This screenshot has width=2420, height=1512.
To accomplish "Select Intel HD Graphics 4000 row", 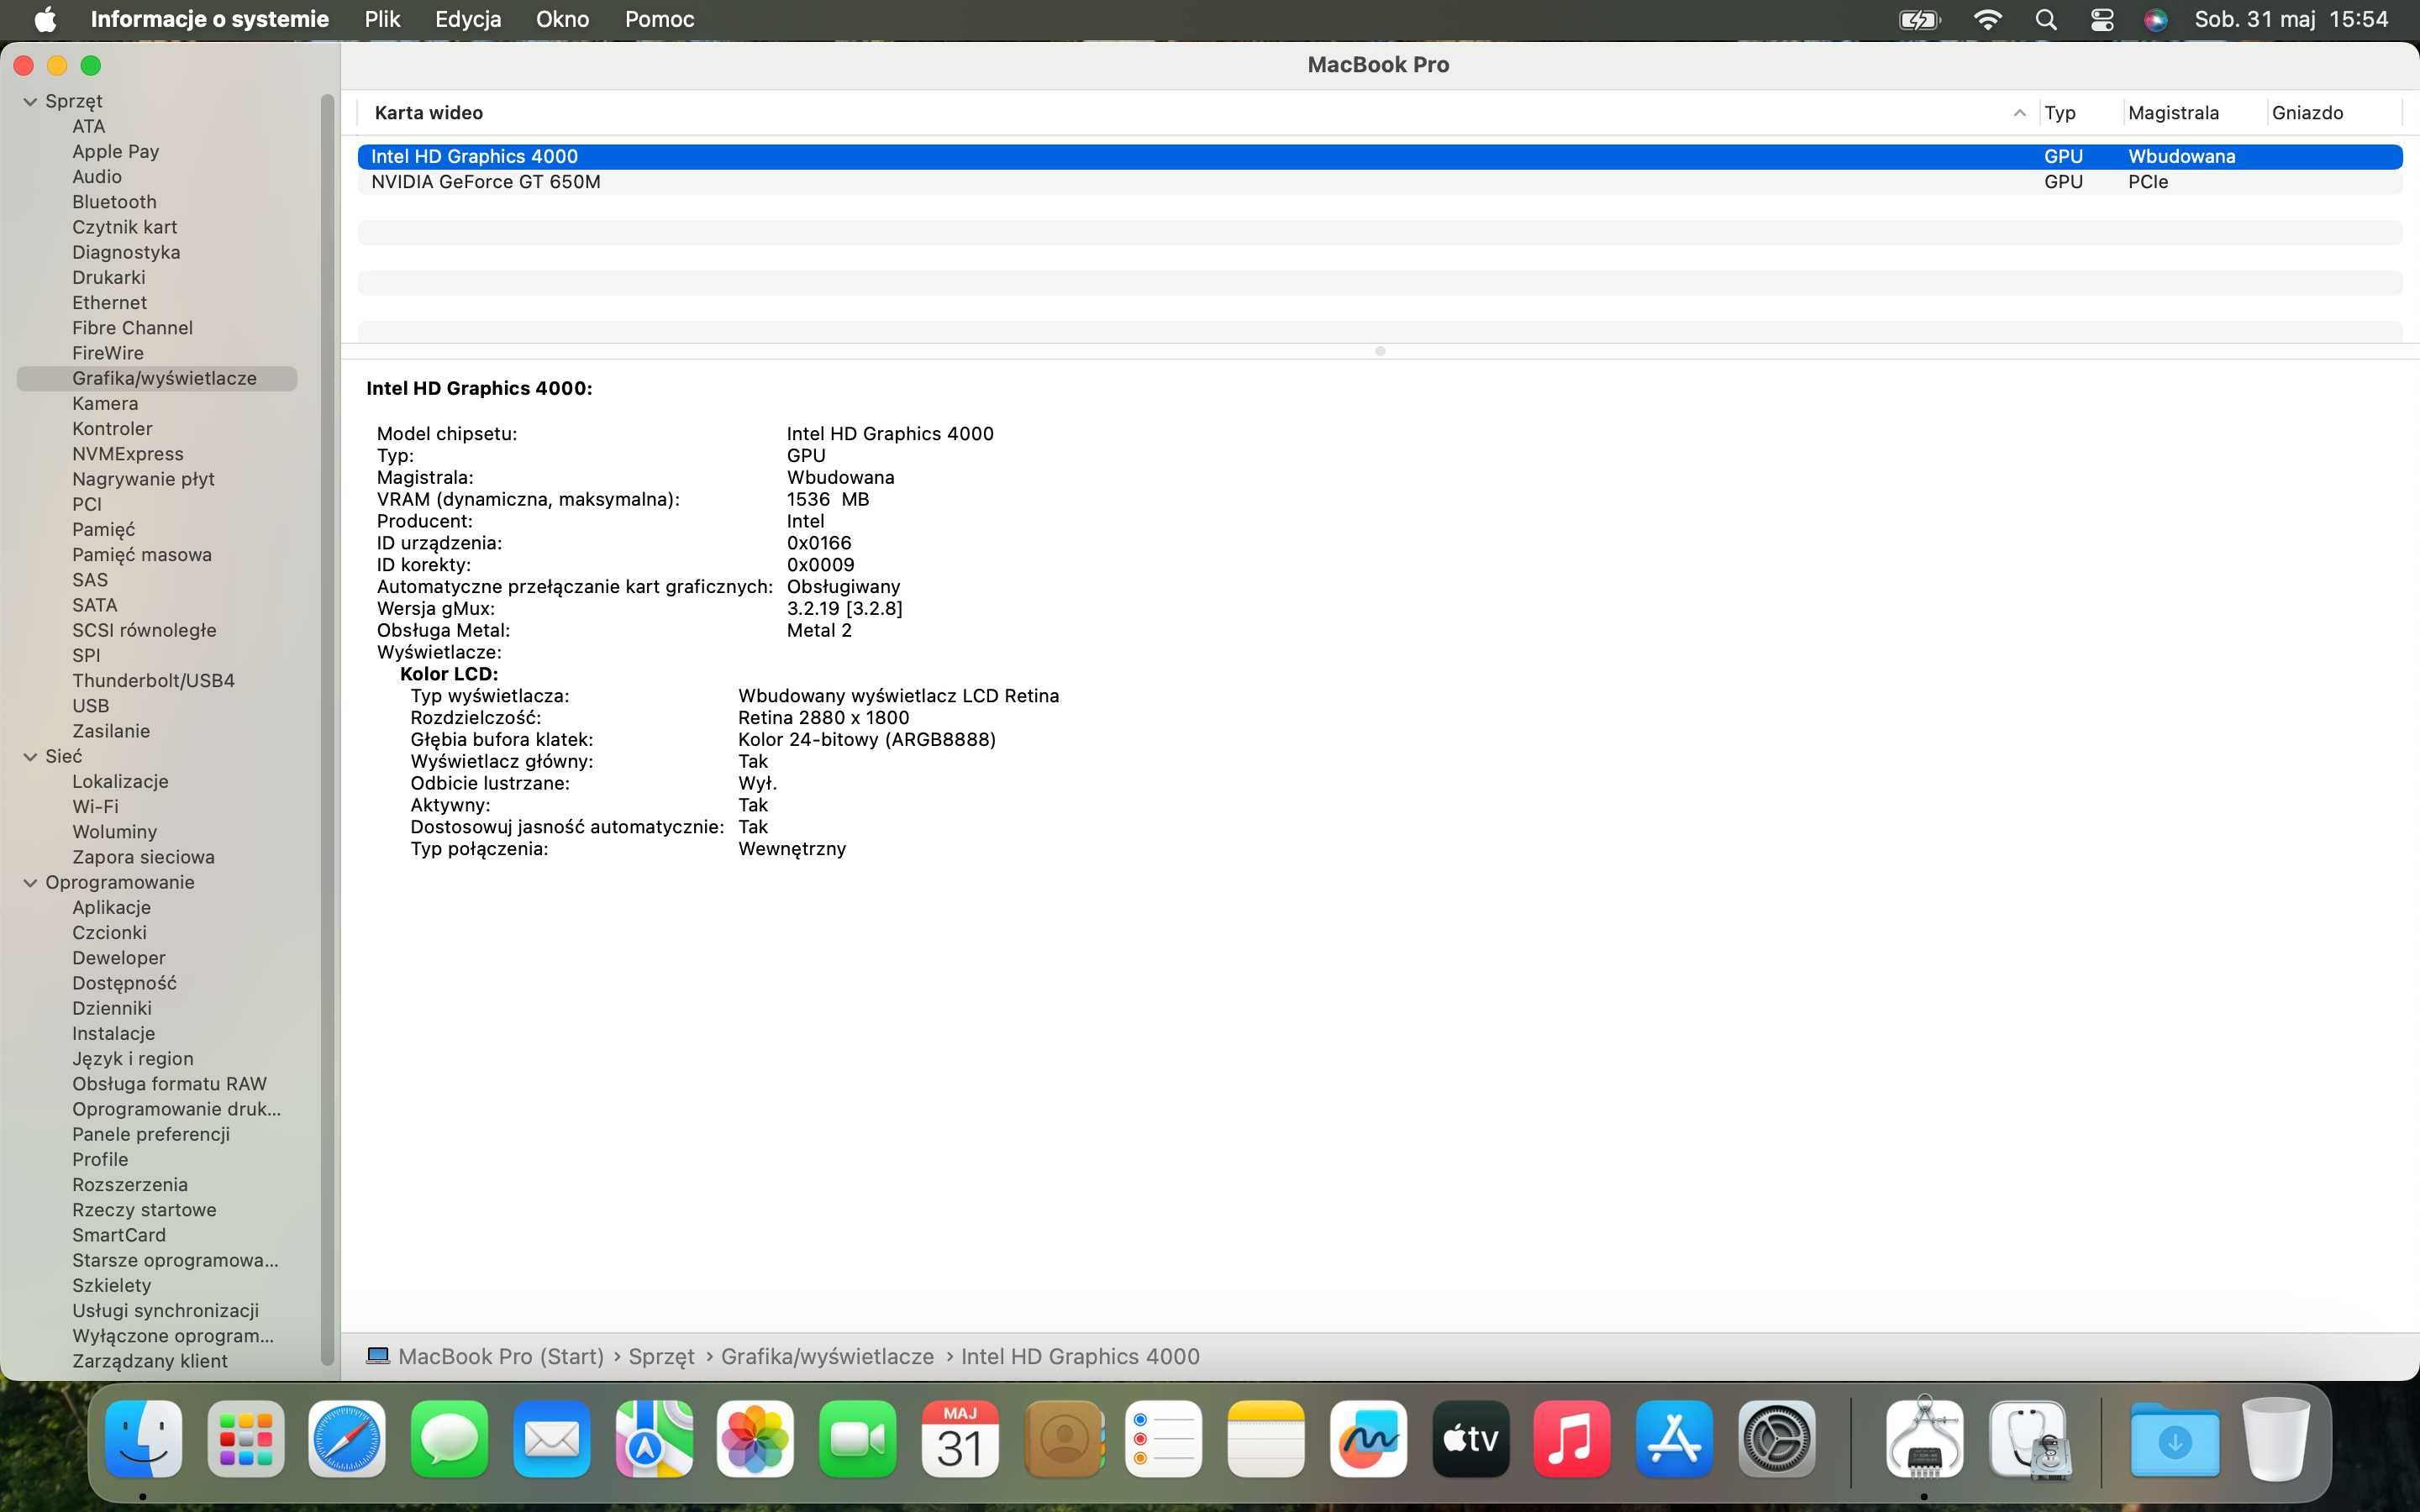I will click(1380, 156).
